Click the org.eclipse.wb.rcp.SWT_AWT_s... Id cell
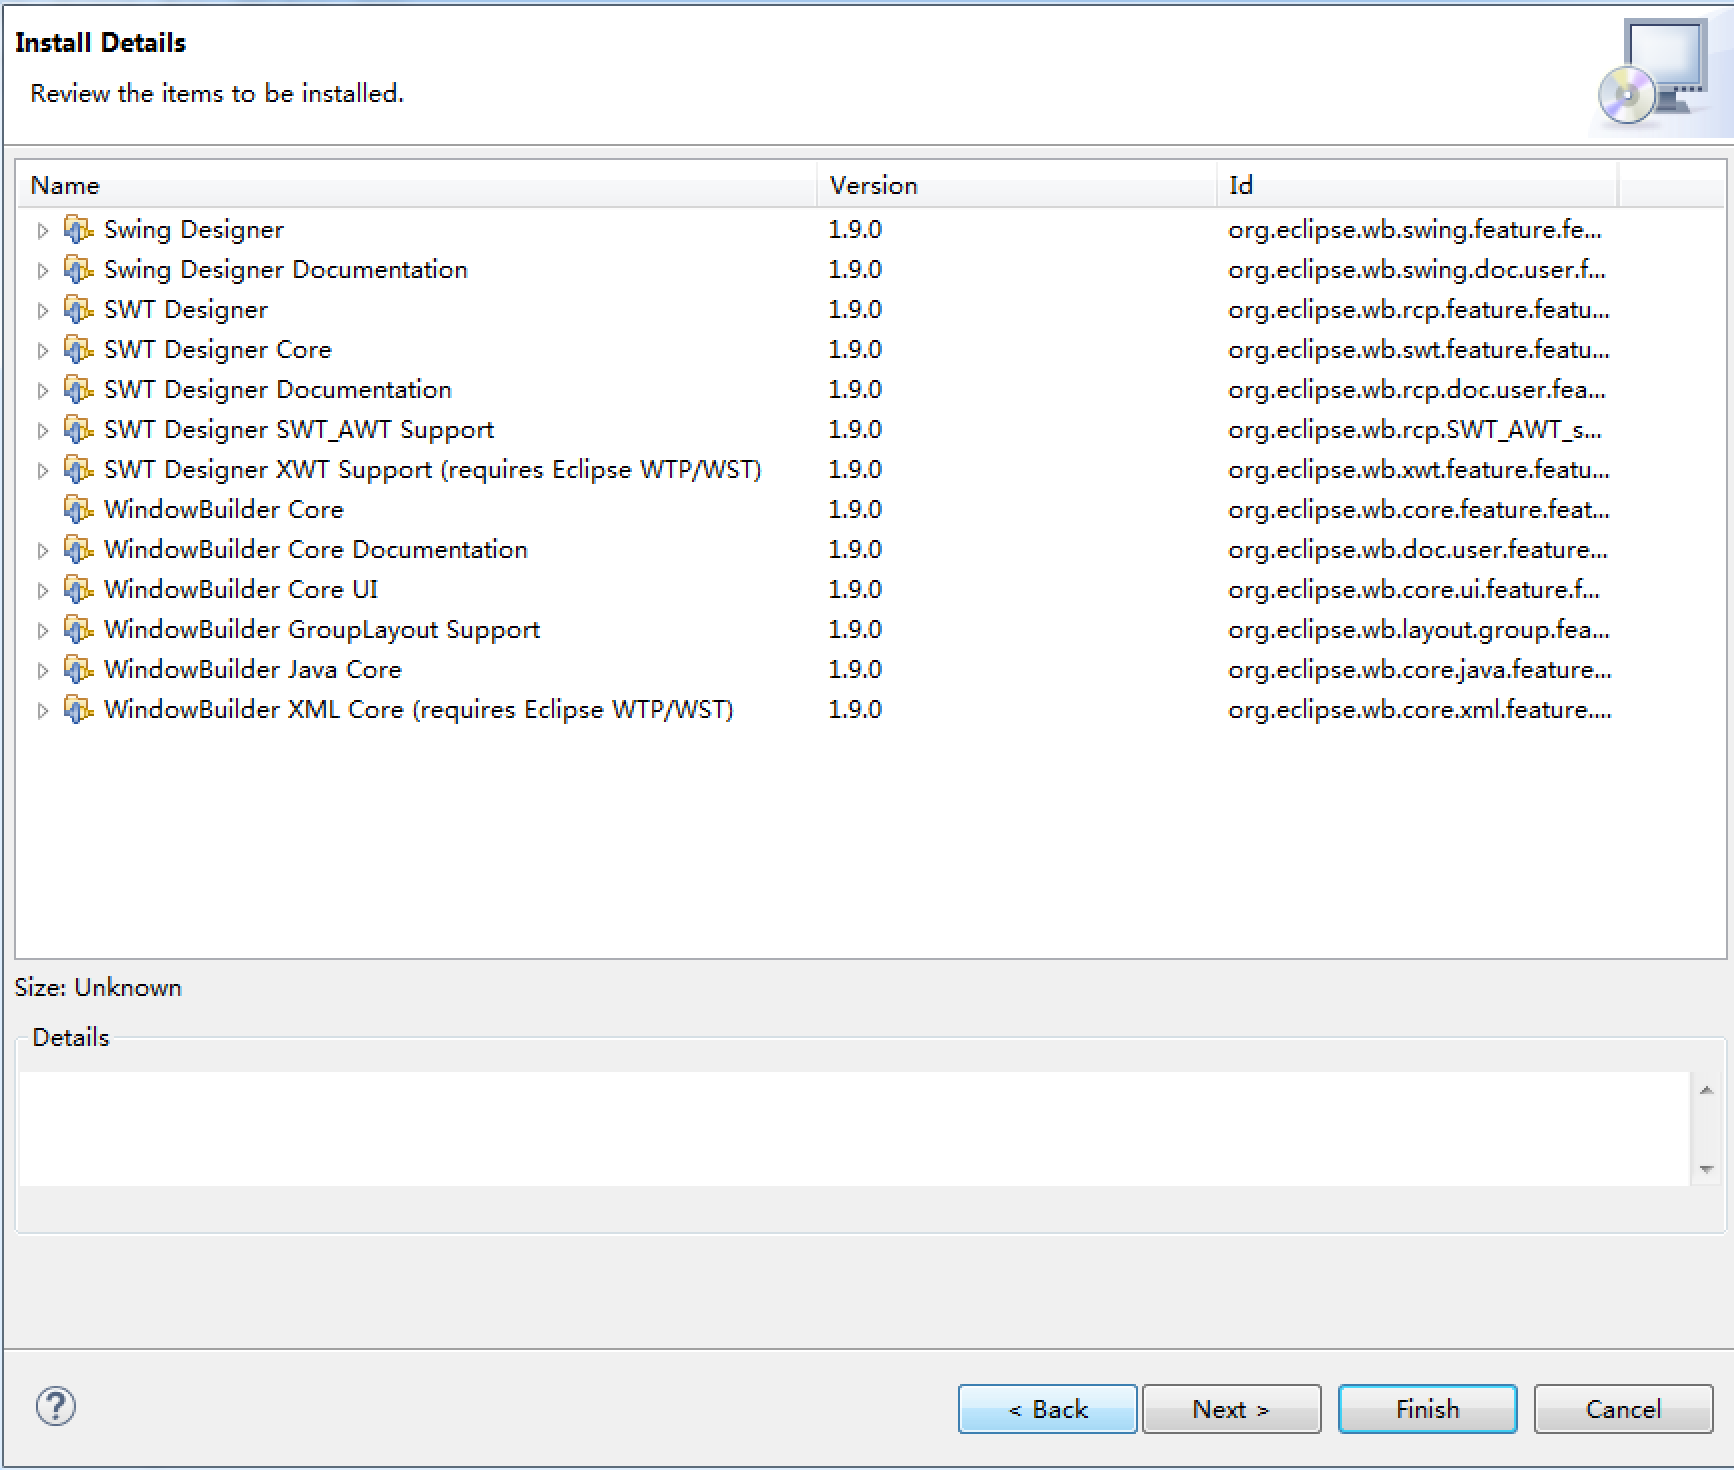1734x1470 pixels. click(x=1415, y=430)
